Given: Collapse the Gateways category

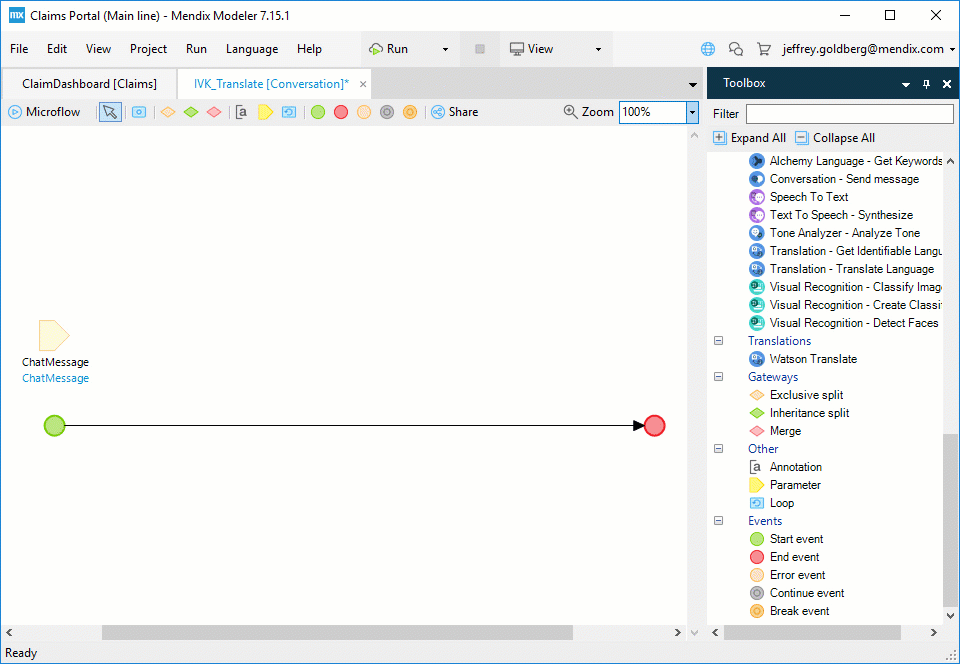Looking at the screenshot, I should coord(719,377).
